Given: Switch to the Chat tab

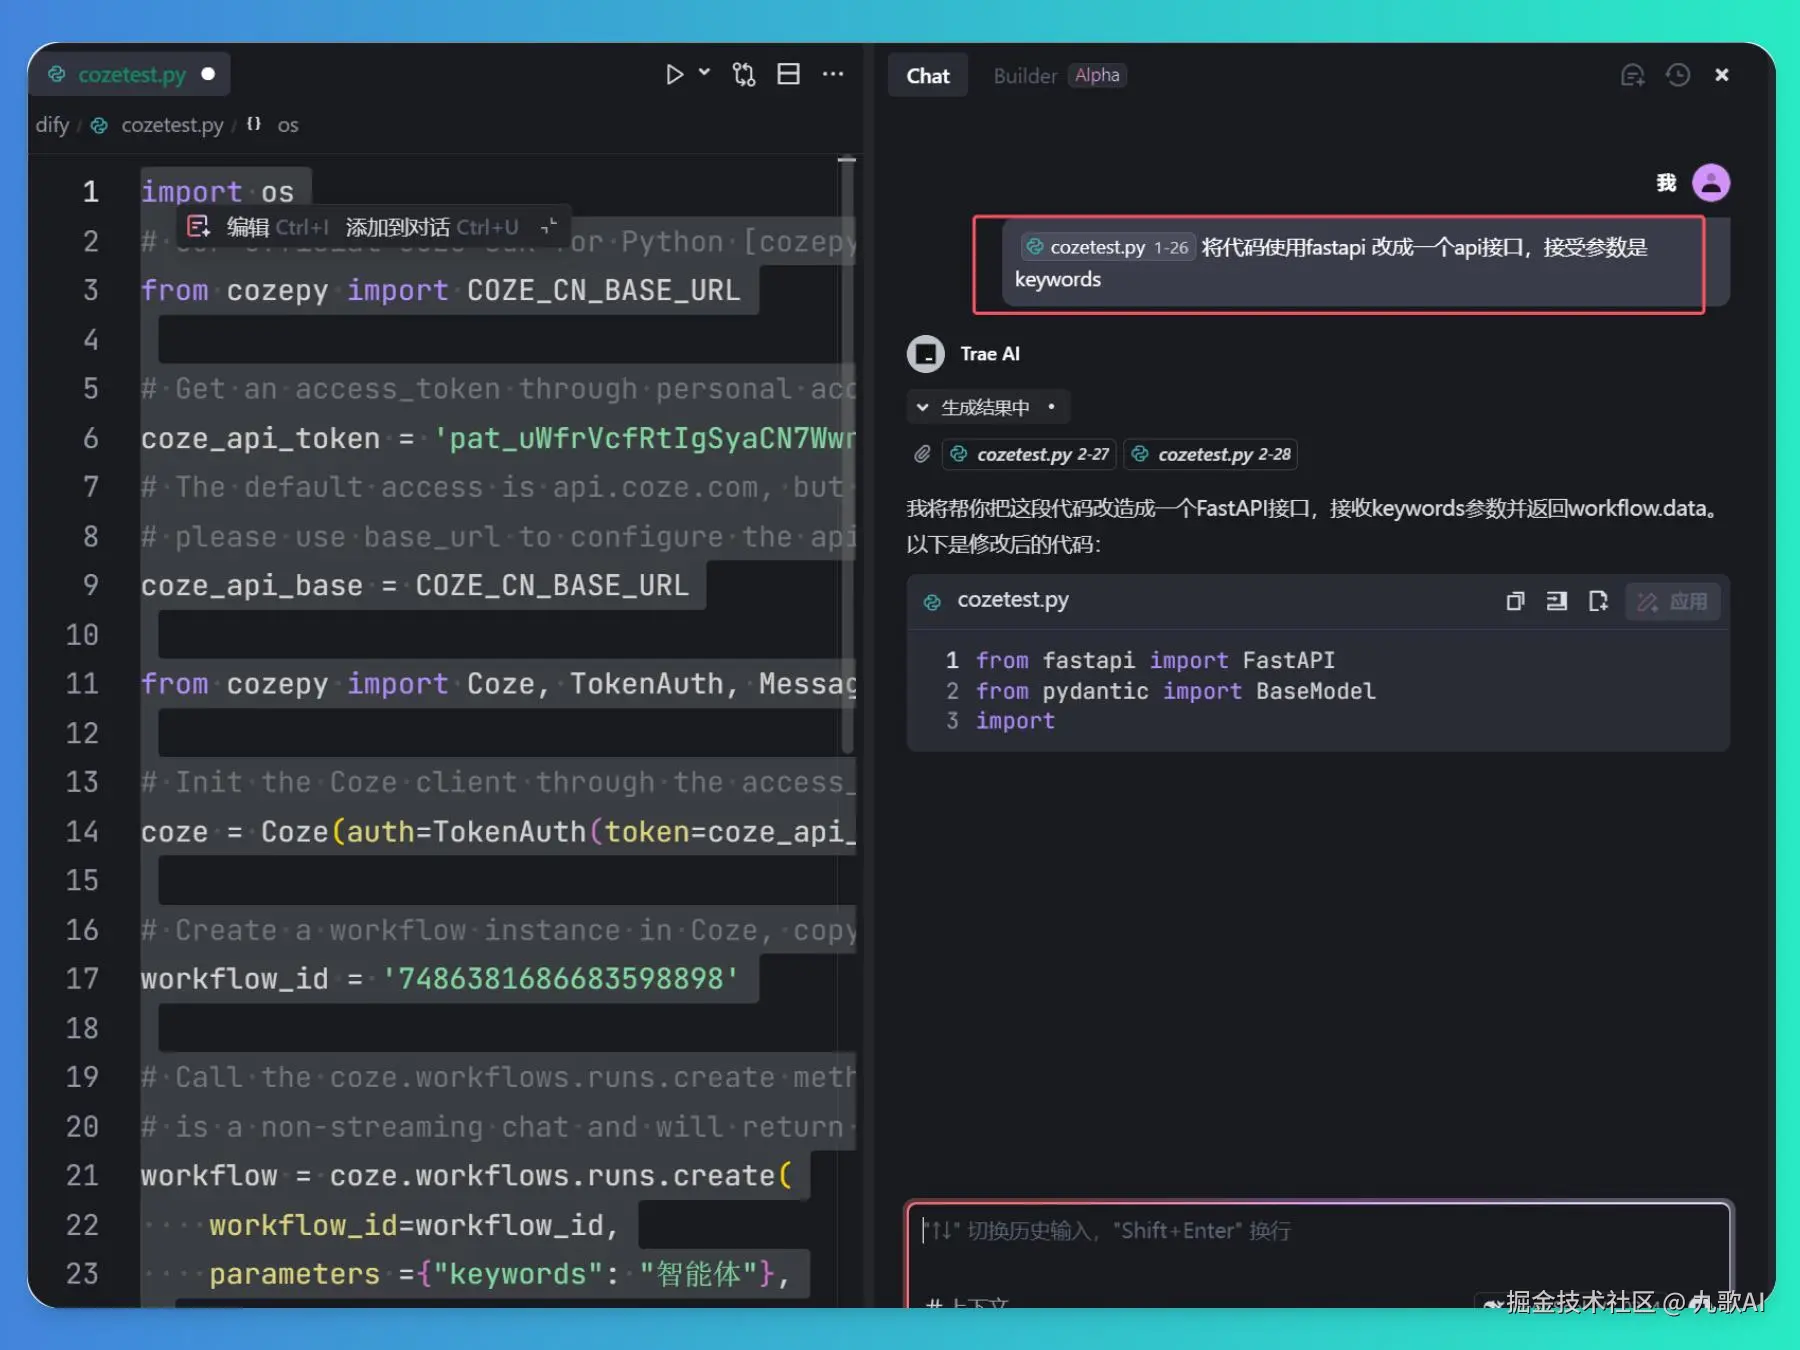Looking at the screenshot, I should [927, 76].
